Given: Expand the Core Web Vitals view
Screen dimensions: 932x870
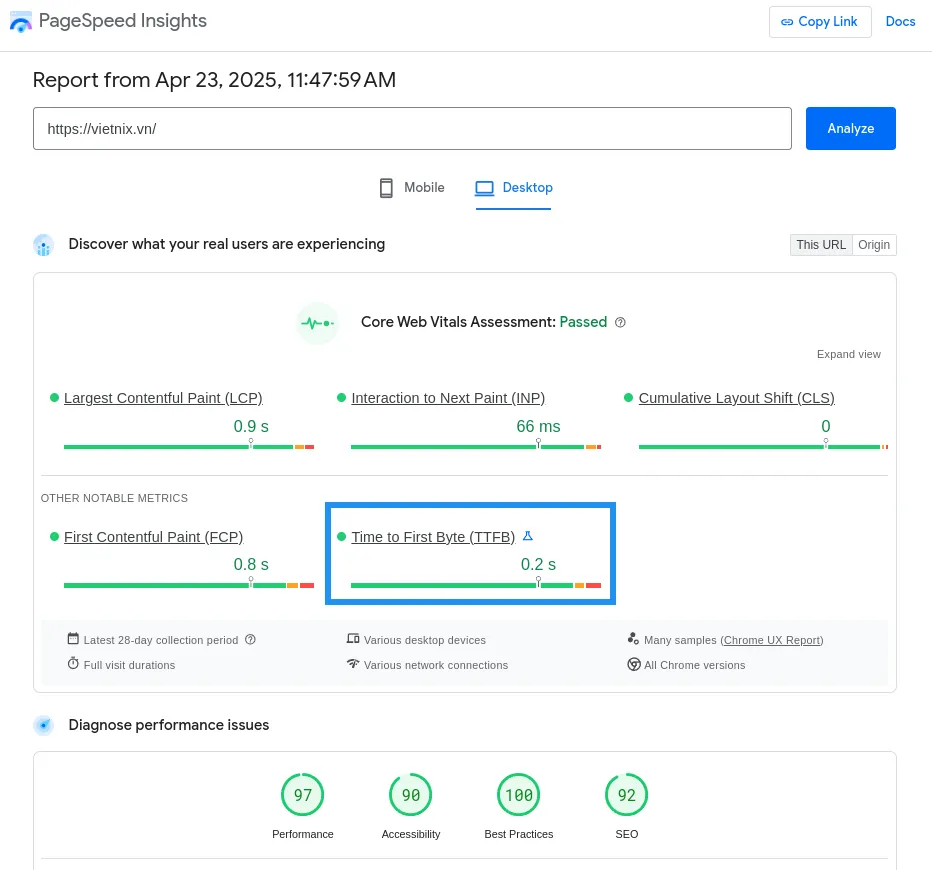Looking at the screenshot, I should tap(848, 354).
